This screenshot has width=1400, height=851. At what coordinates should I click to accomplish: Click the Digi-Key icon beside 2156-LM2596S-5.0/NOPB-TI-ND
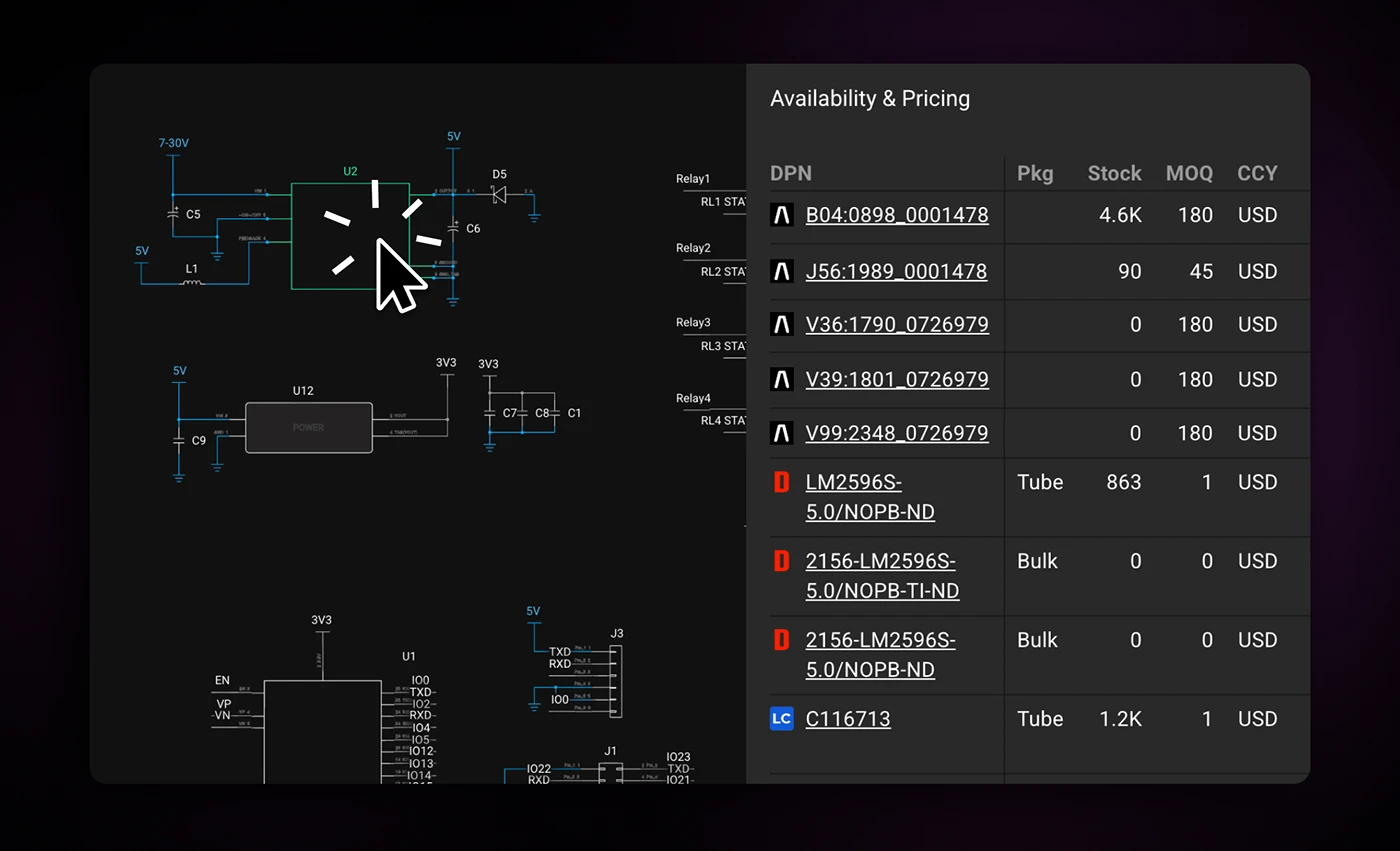(783, 561)
